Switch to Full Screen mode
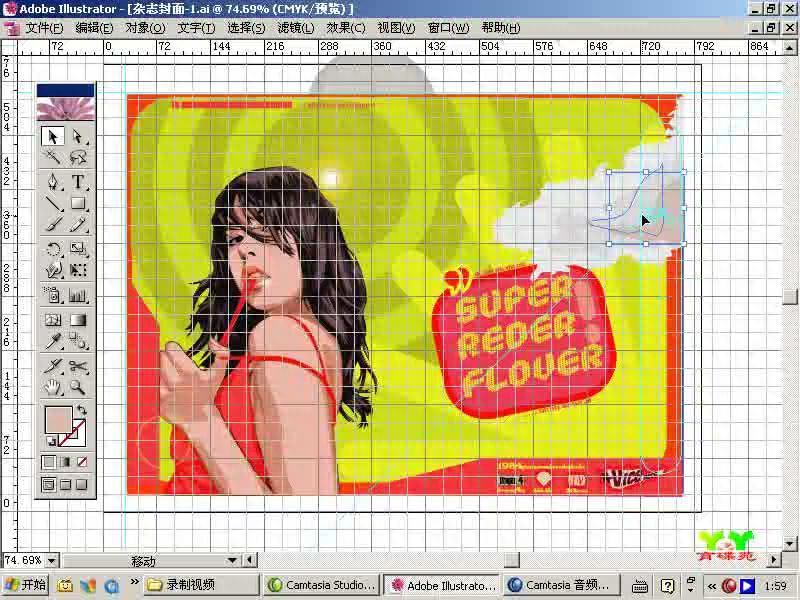The image size is (800, 600). (x=82, y=485)
